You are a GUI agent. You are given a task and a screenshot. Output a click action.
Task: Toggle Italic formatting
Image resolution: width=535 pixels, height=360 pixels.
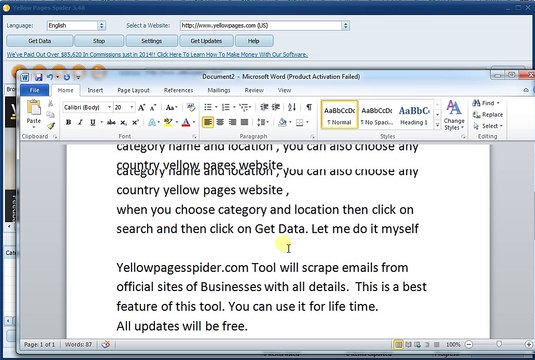[x=80, y=122]
